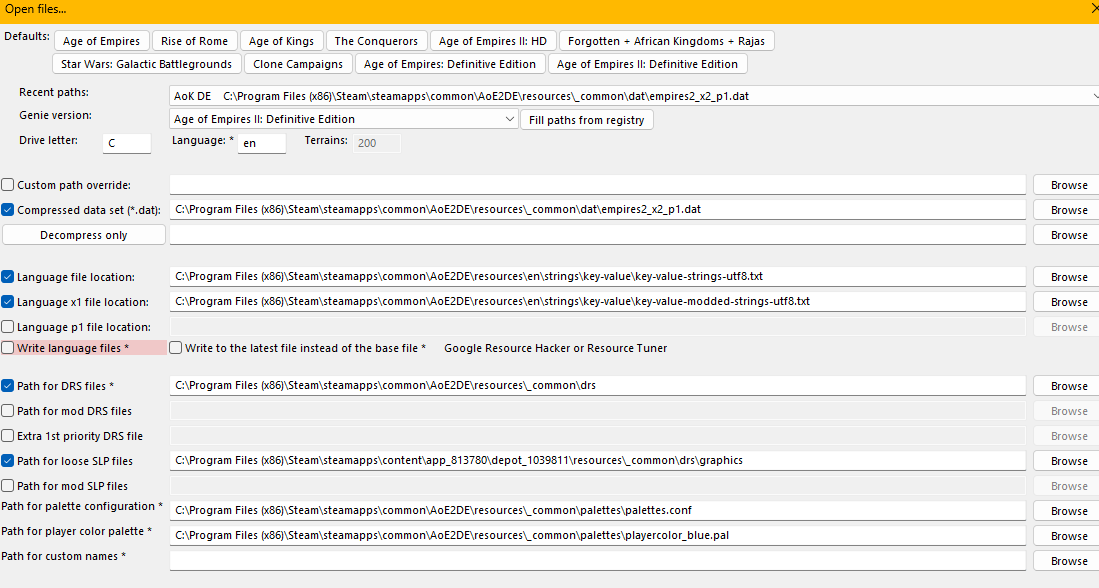Open the Genie version dropdown

511,119
